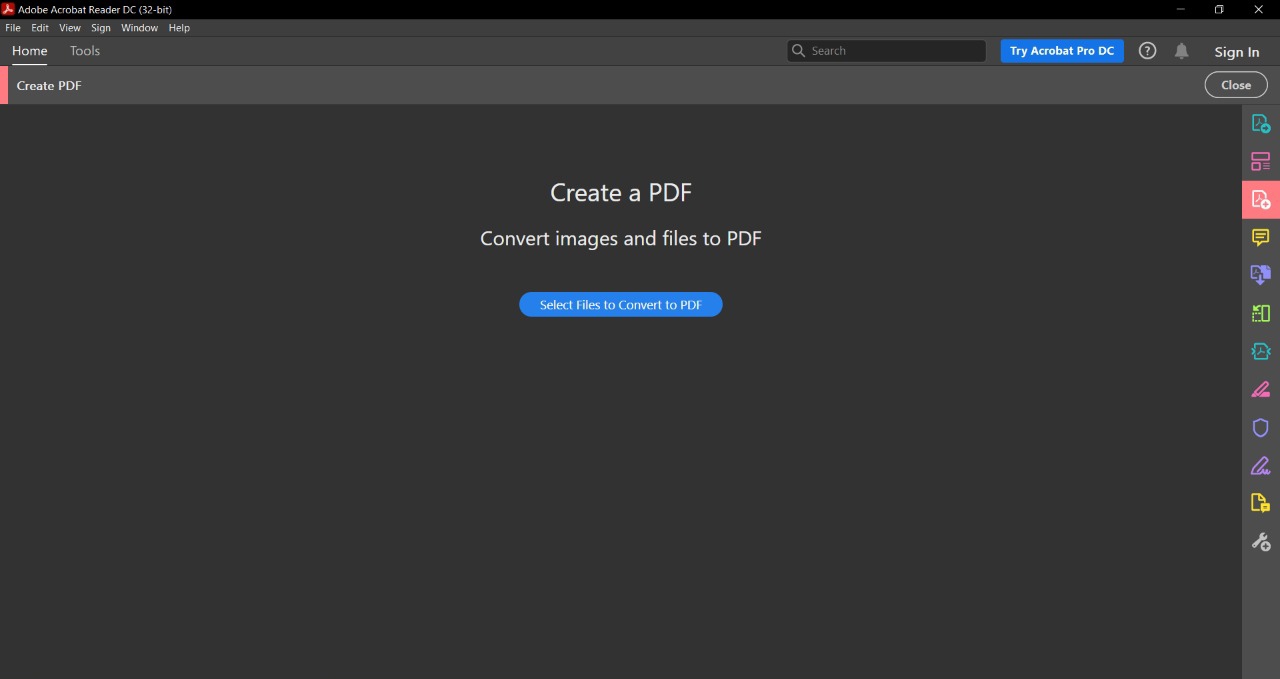Open the yellow Send for Comments icon
1280x679 pixels.
1261,503
